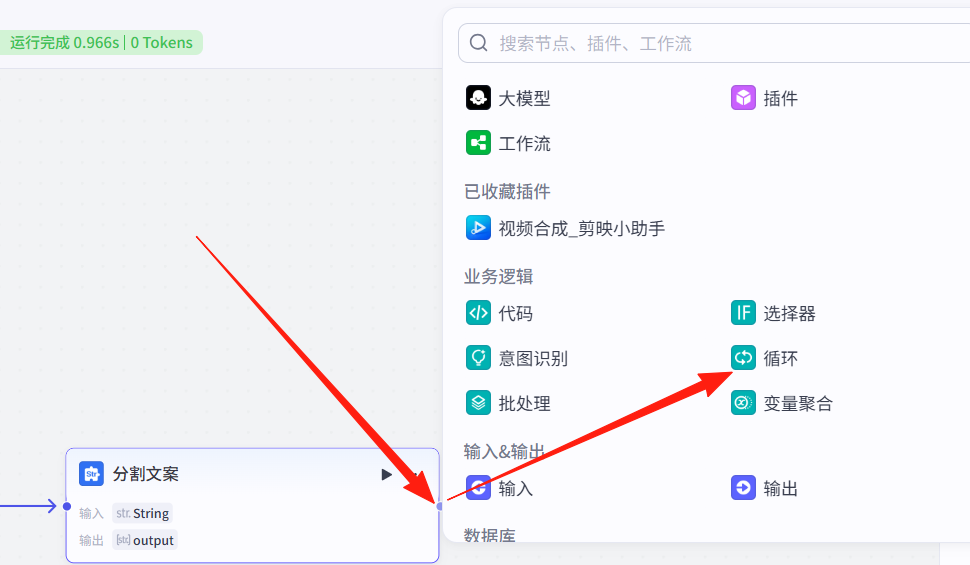970x565 pixels.
Task: Click the String input value tag
Action: (x=142, y=513)
